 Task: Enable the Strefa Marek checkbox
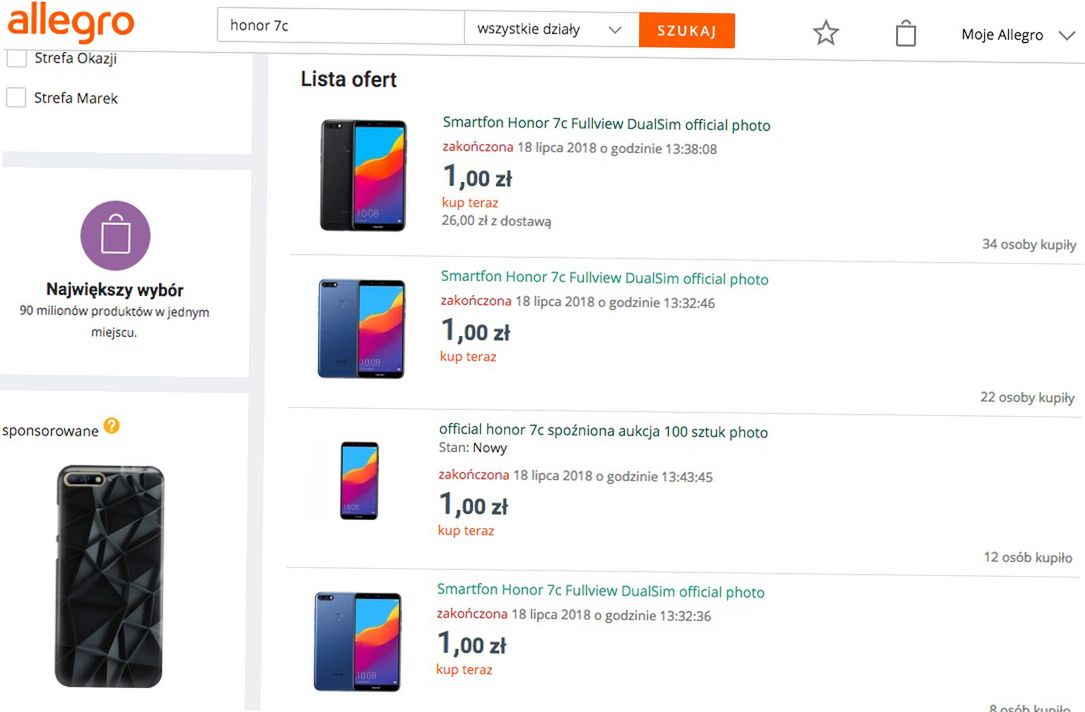click(16, 96)
